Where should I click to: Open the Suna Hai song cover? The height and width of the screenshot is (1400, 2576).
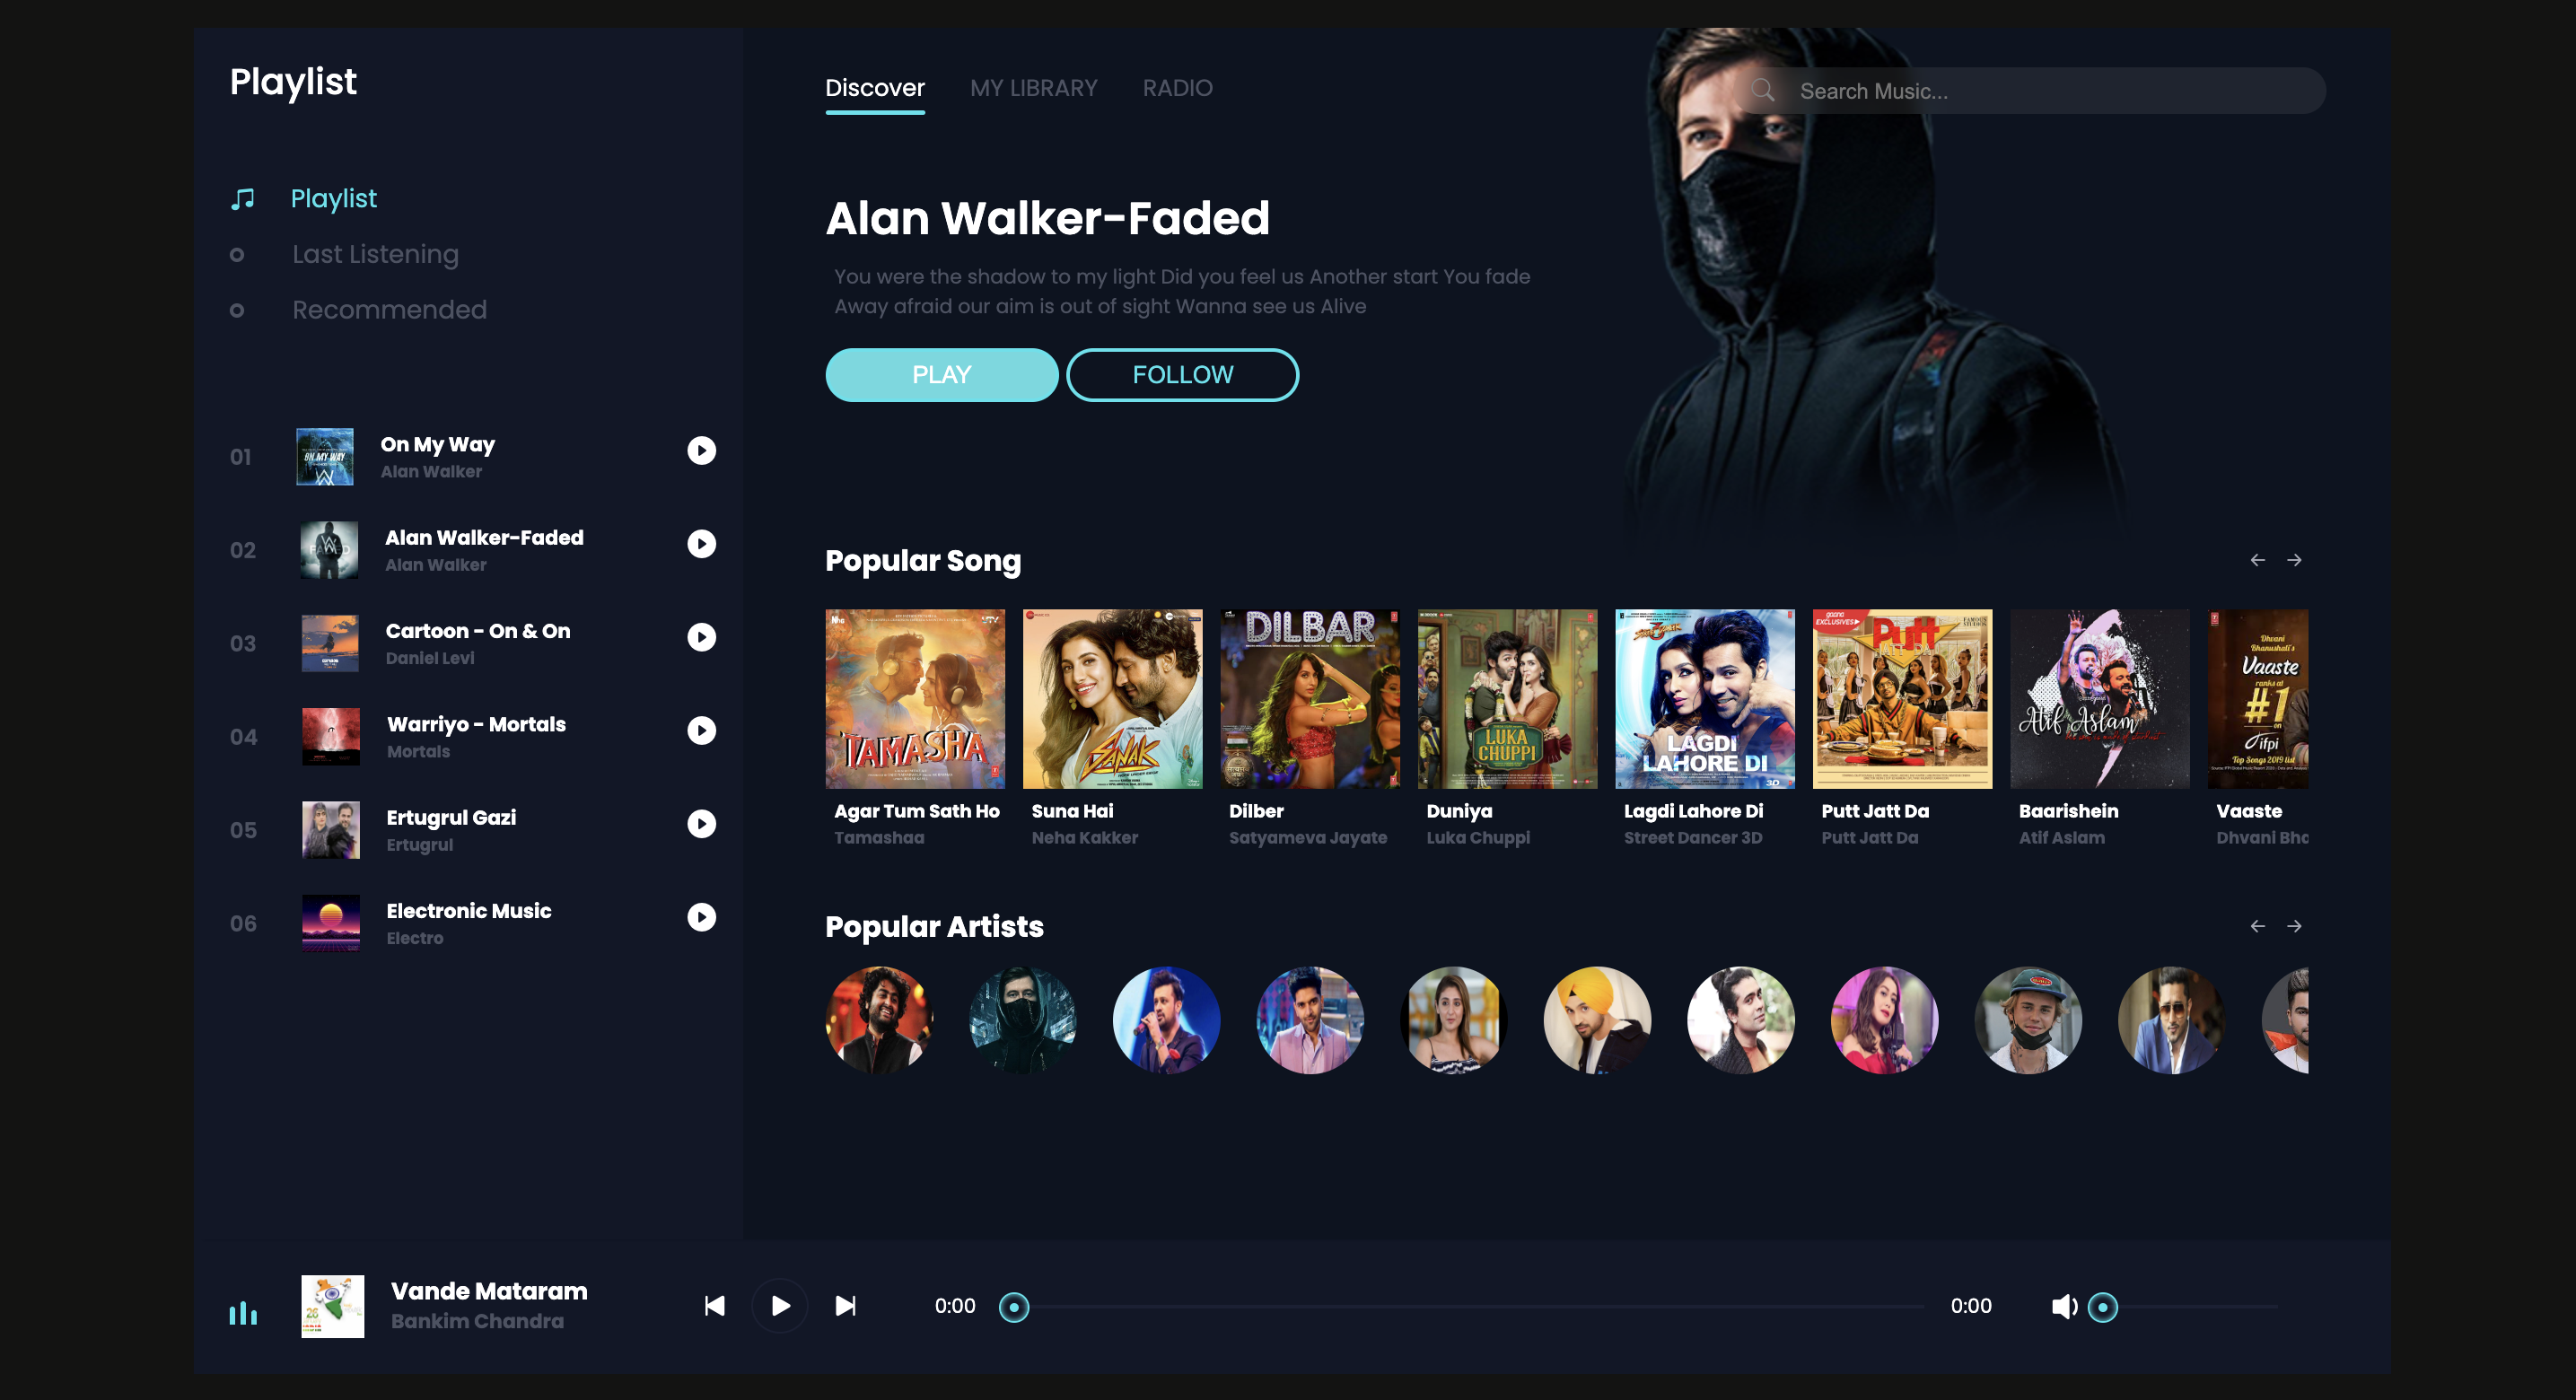1112,699
